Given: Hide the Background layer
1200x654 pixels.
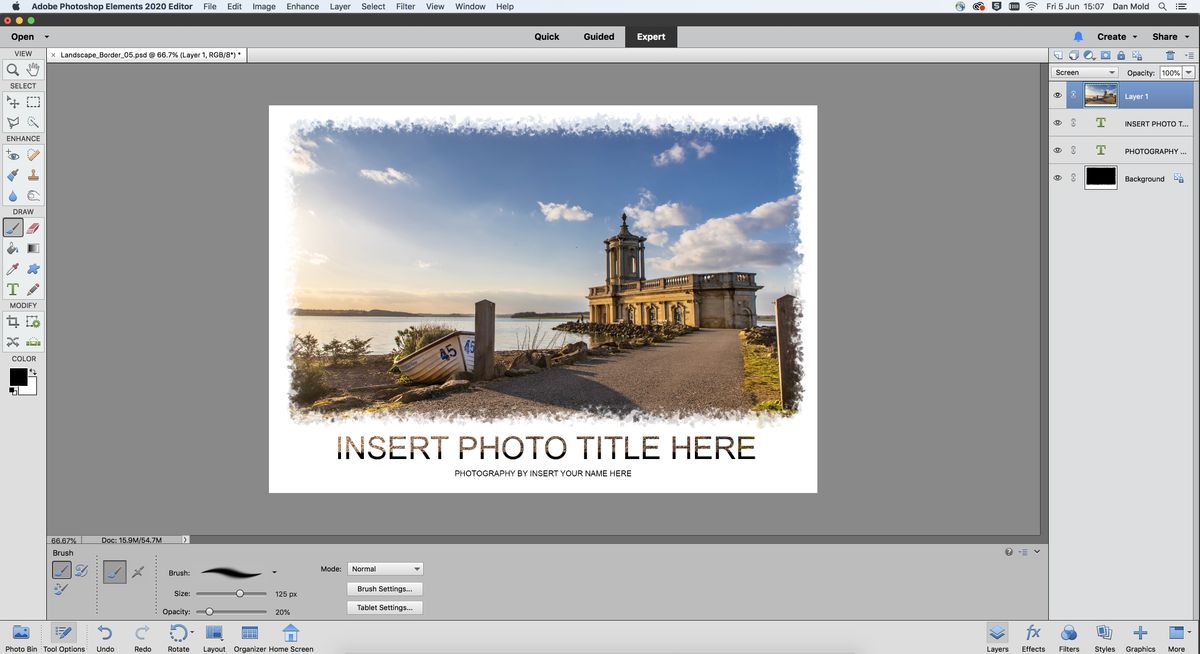Looking at the screenshot, I should click(1057, 177).
